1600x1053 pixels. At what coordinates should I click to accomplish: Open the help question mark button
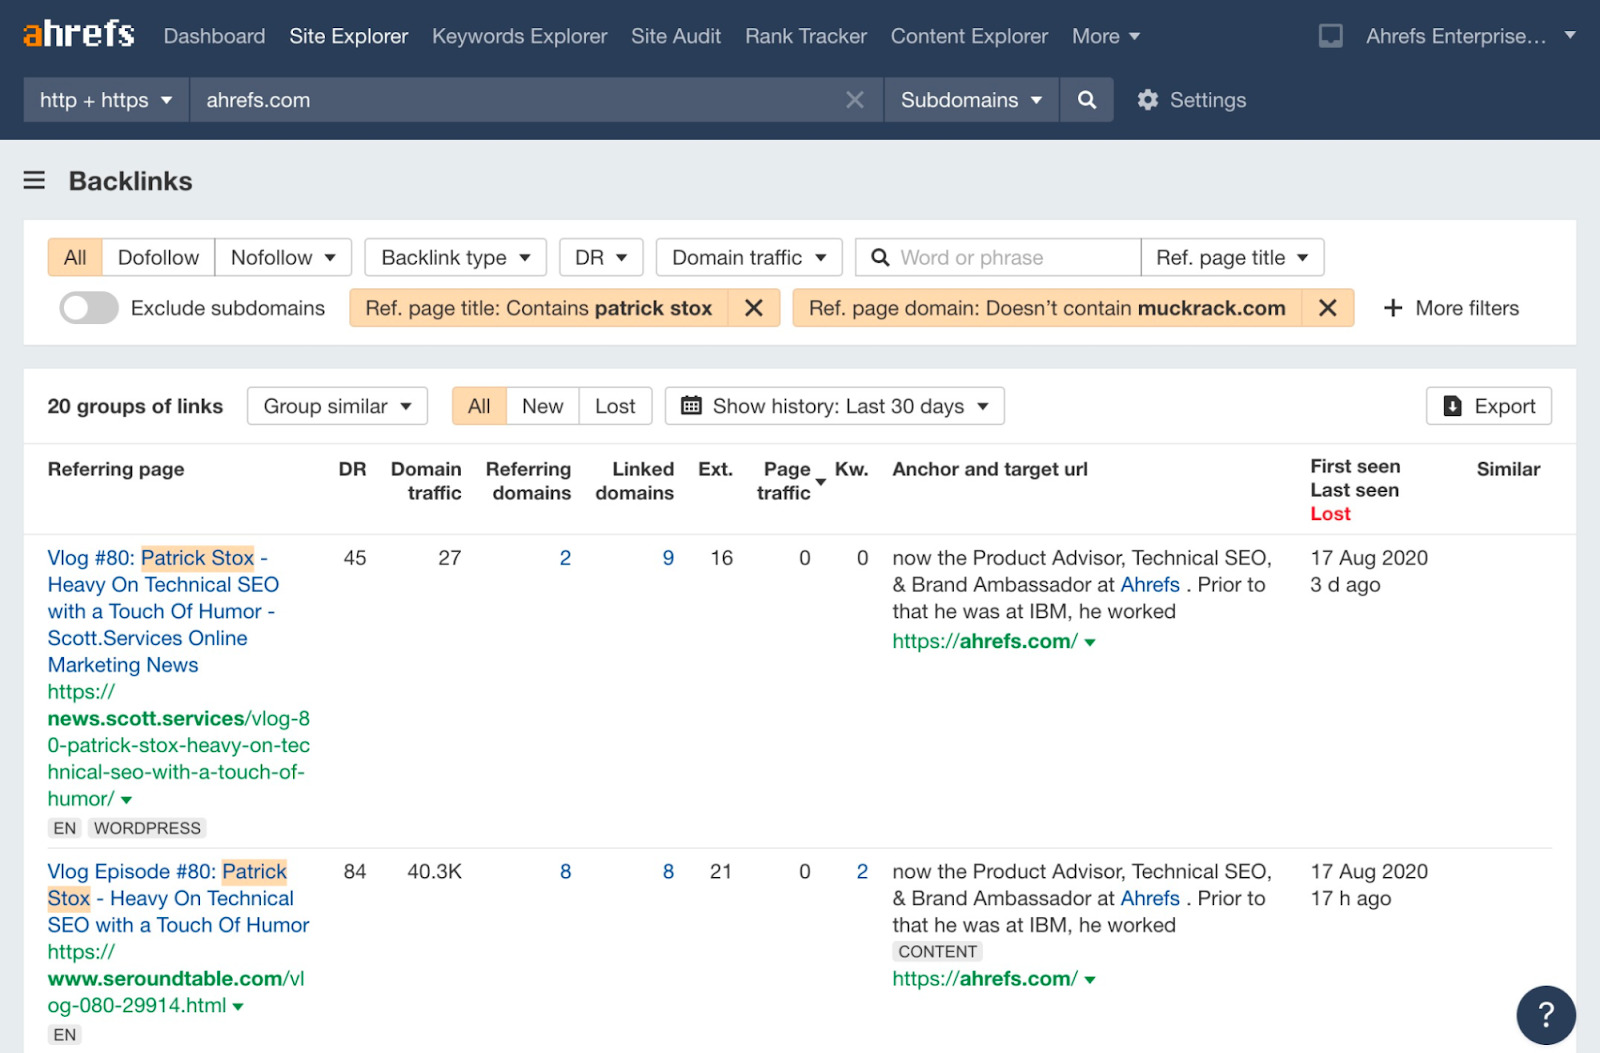click(x=1545, y=1015)
